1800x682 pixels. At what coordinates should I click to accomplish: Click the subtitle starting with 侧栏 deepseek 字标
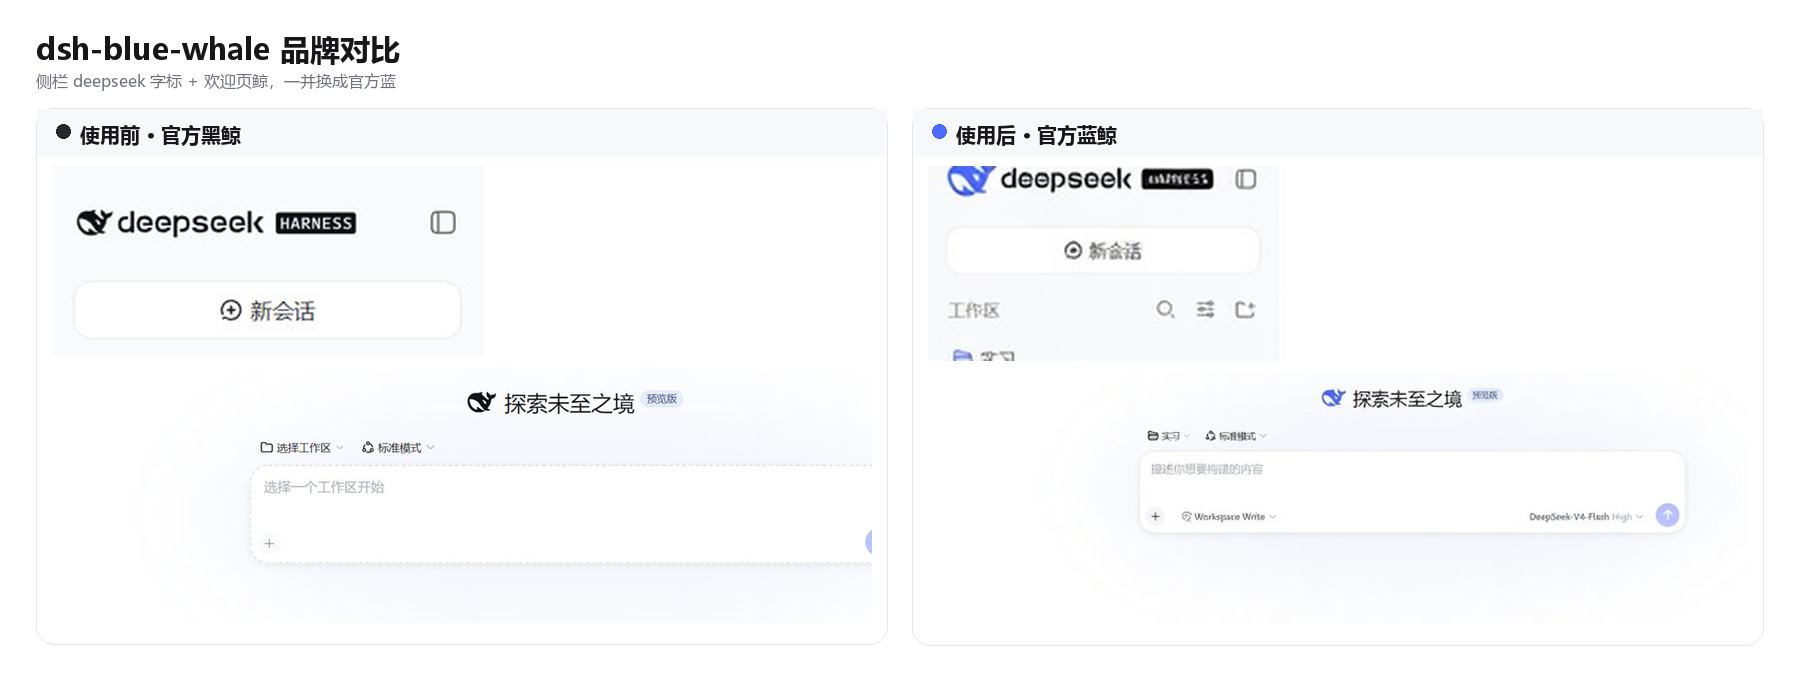(216, 81)
